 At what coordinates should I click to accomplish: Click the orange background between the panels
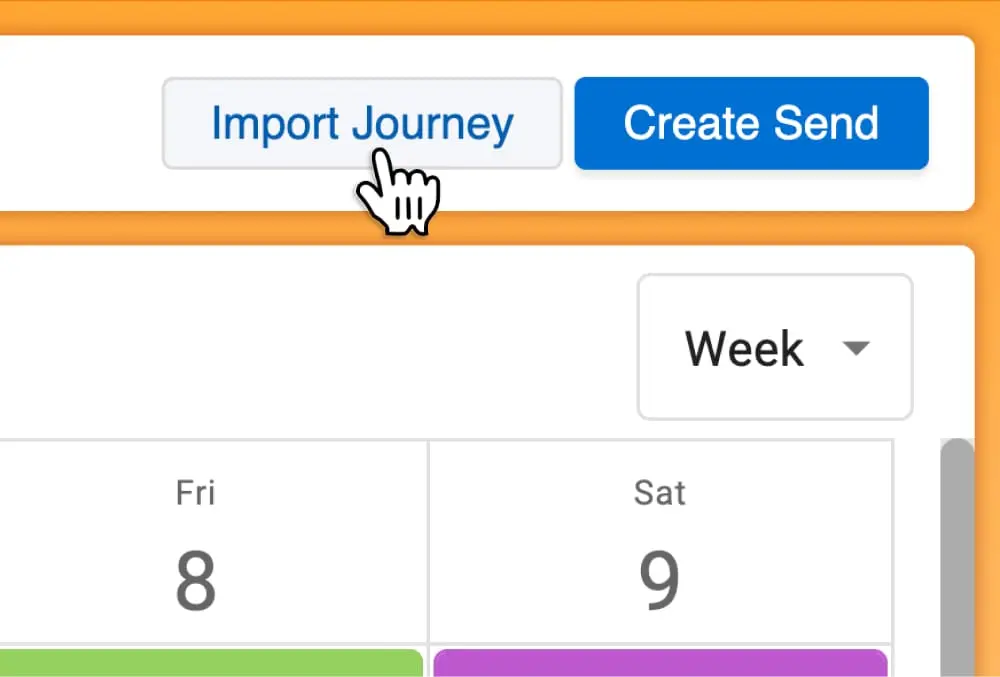[x=500, y=228]
